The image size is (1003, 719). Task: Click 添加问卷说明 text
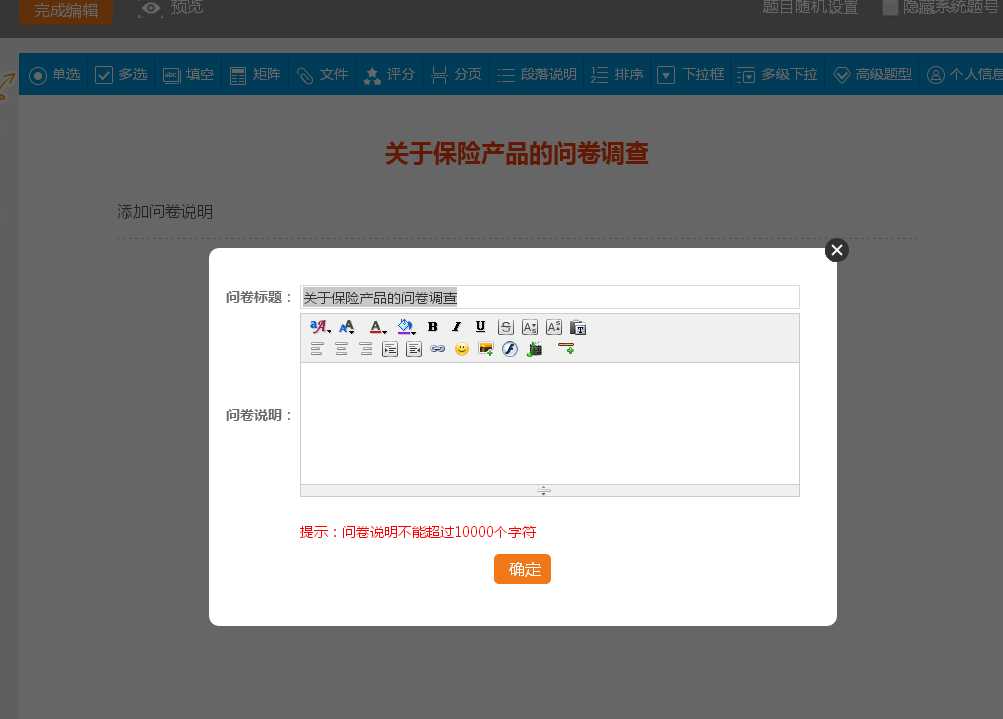[x=165, y=212]
